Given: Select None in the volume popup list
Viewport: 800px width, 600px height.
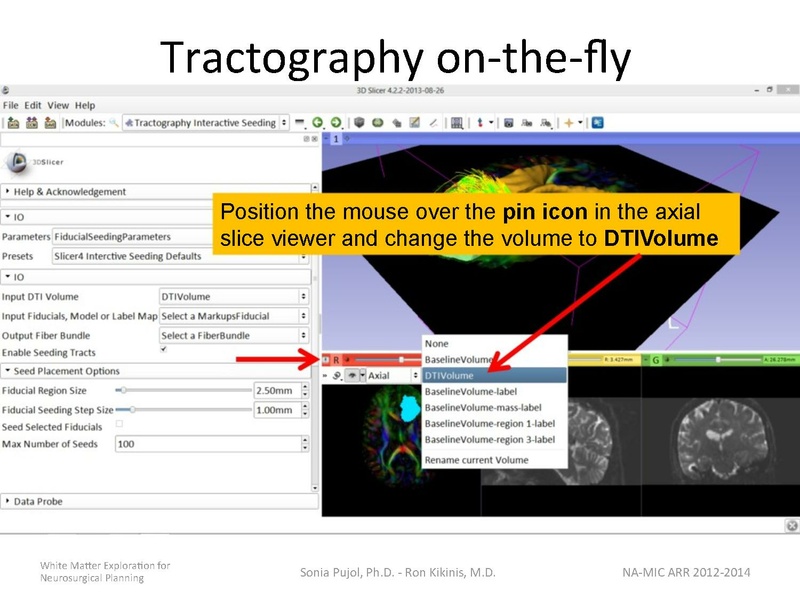Looking at the screenshot, I should coord(494,343).
